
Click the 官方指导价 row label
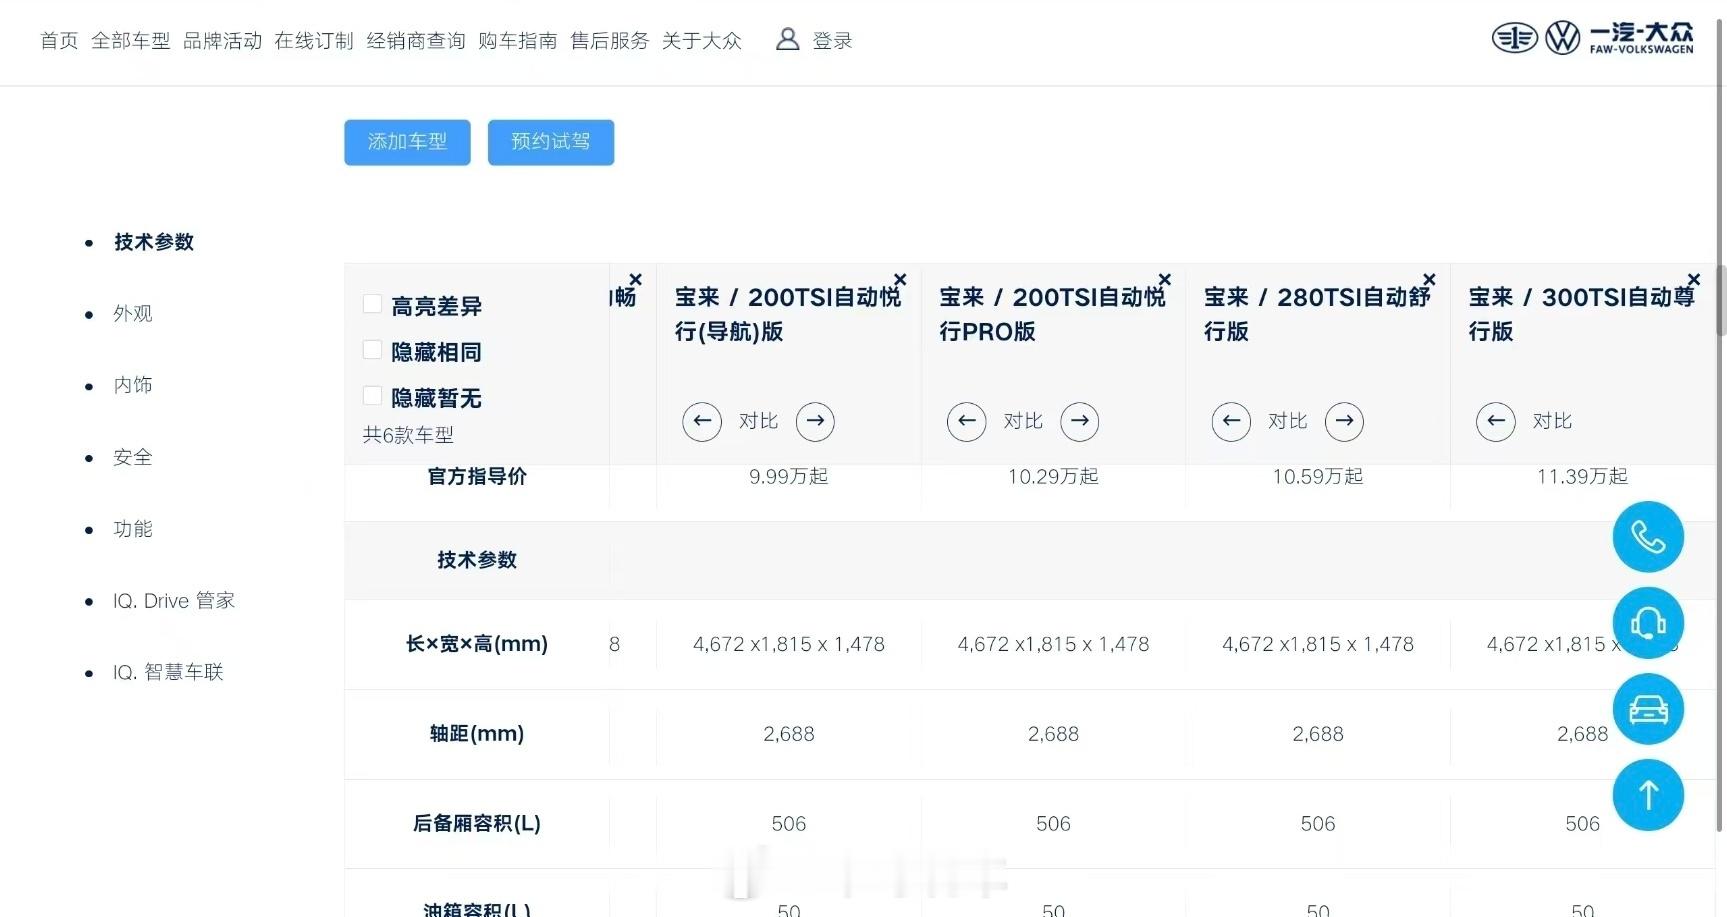point(477,477)
